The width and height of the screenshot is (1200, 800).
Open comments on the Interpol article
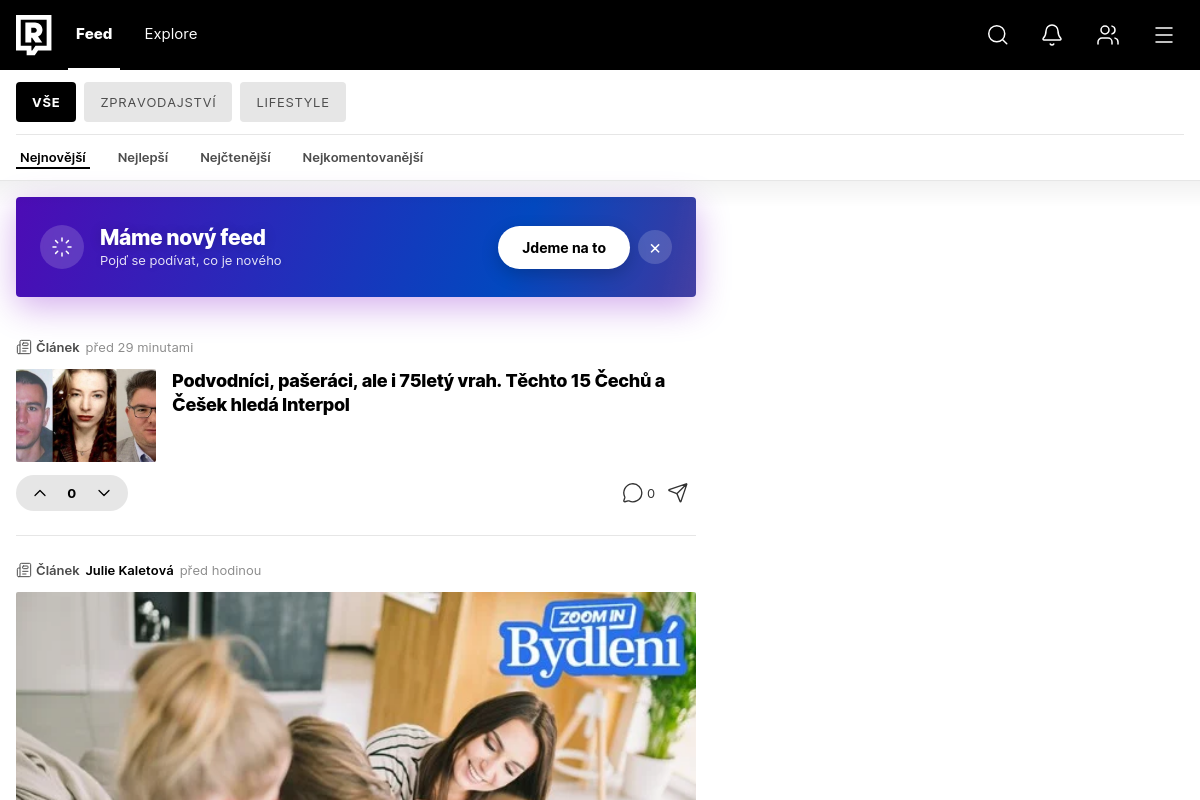point(638,493)
